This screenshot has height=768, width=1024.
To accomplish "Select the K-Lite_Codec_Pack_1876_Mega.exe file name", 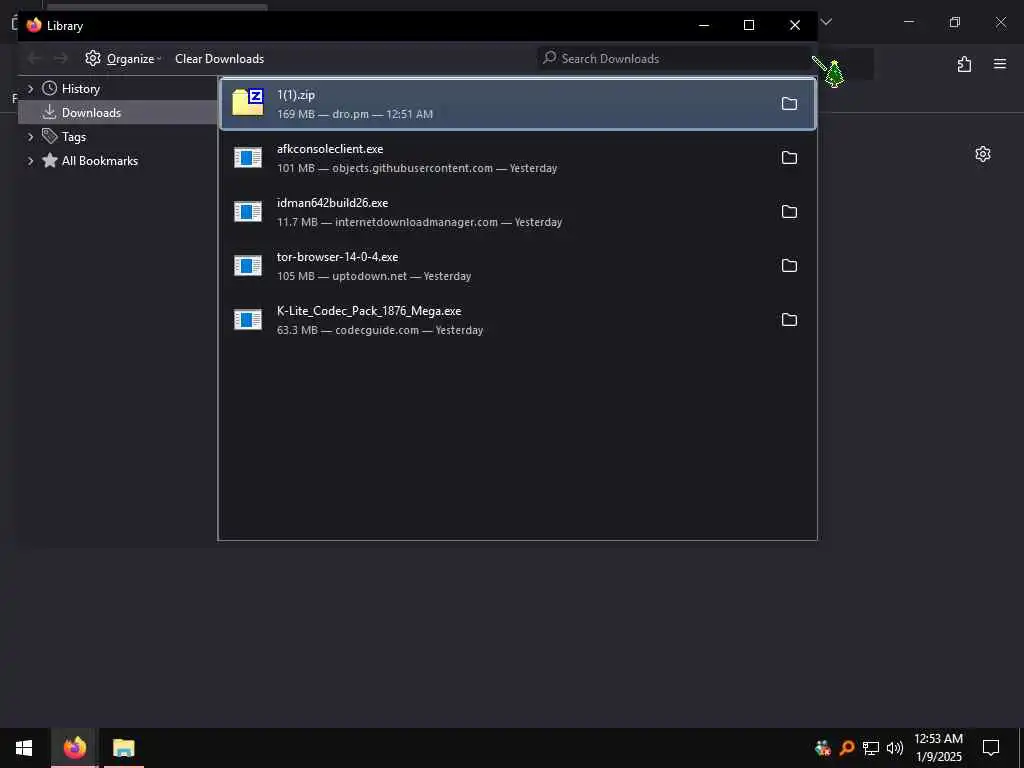I will [x=369, y=311].
